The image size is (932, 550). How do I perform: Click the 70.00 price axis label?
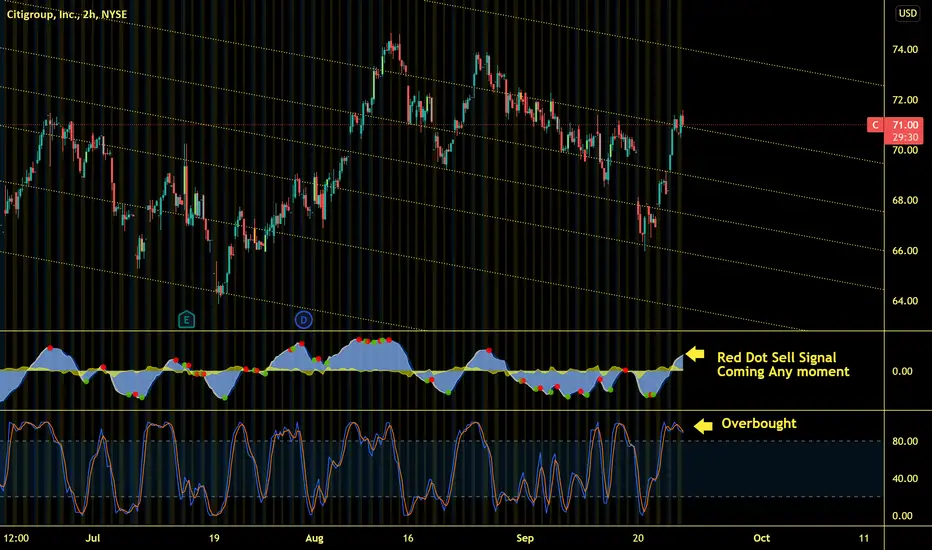[905, 150]
